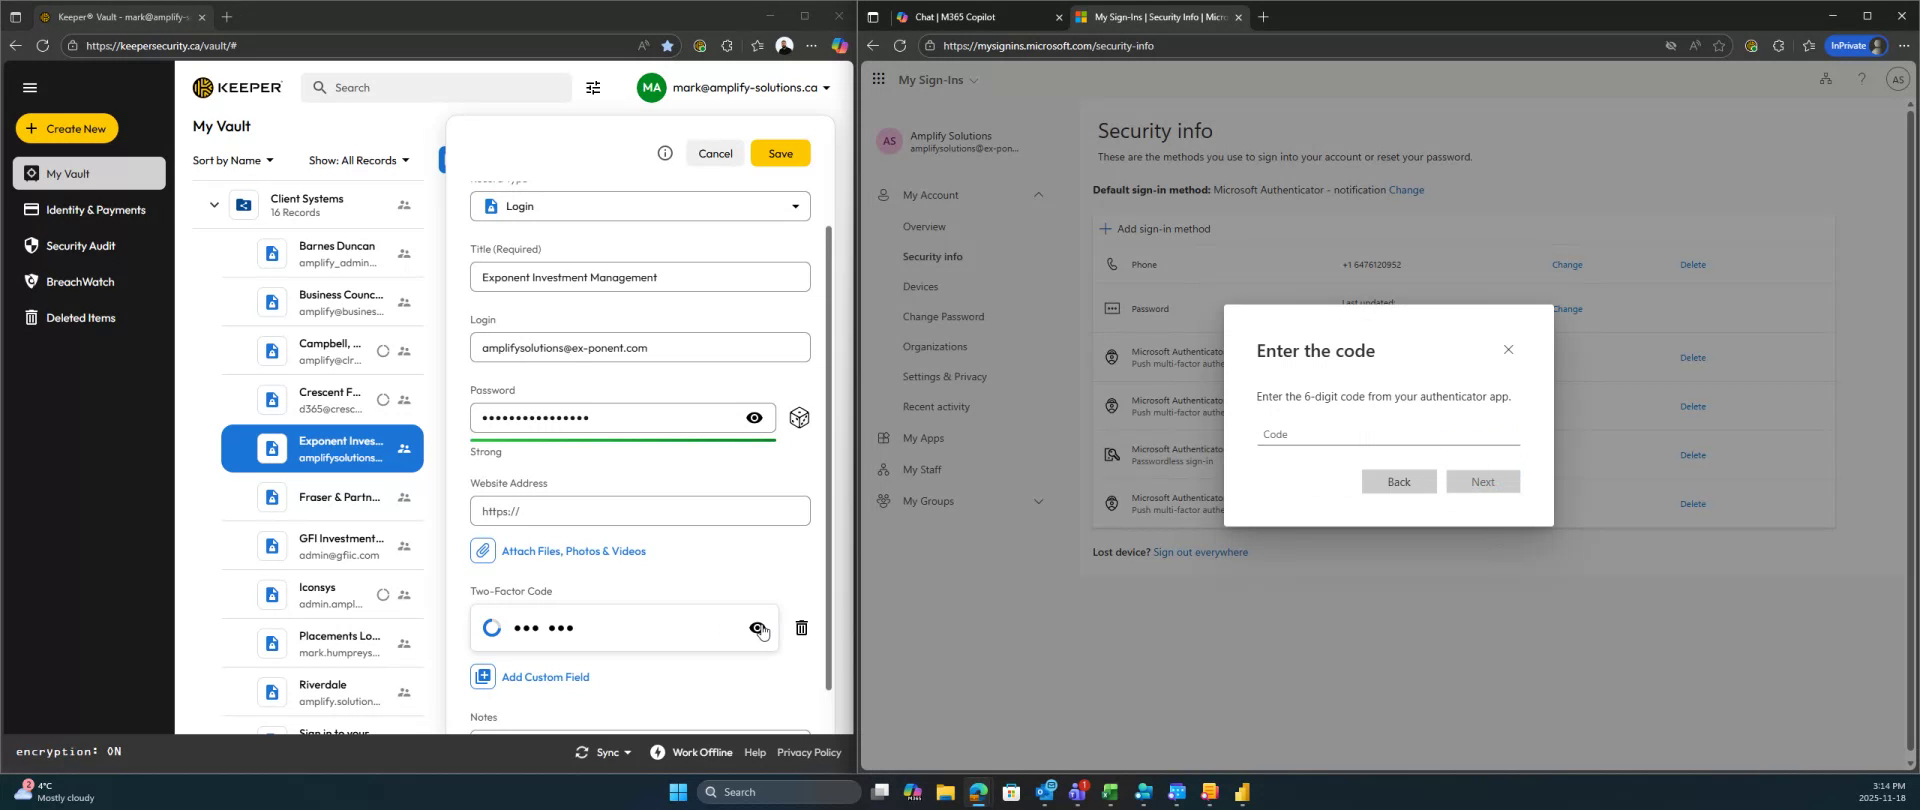Screen dimensions: 1920x810
Task: Open the Microsoft app launcher grid
Action: coord(878,79)
